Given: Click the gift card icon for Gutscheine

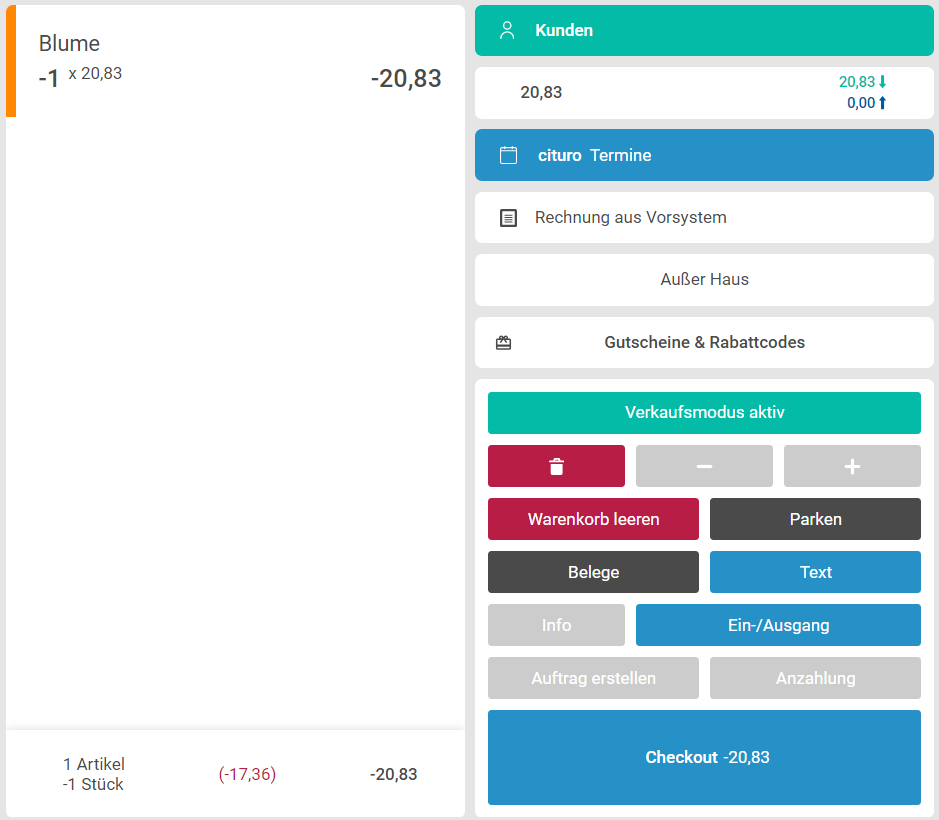Looking at the screenshot, I should [x=504, y=342].
